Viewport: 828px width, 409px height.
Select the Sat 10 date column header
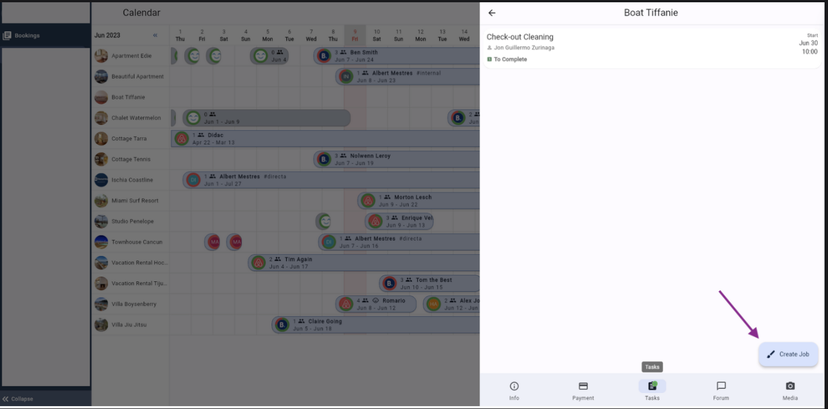(x=377, y=35)
